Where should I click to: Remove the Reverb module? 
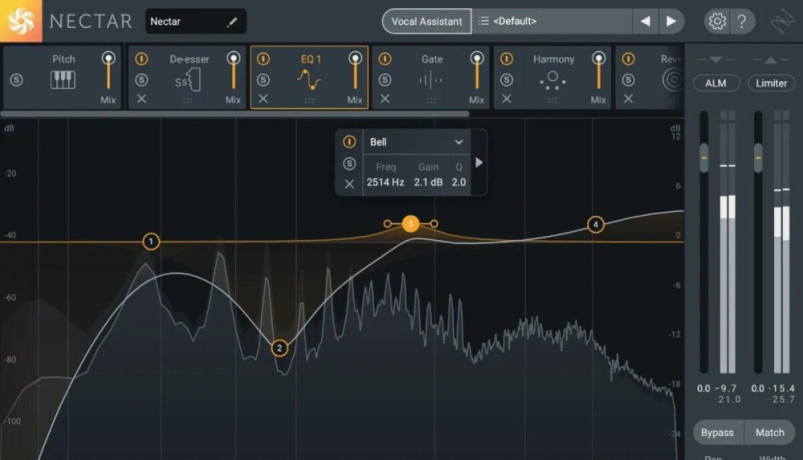point(628,98)
